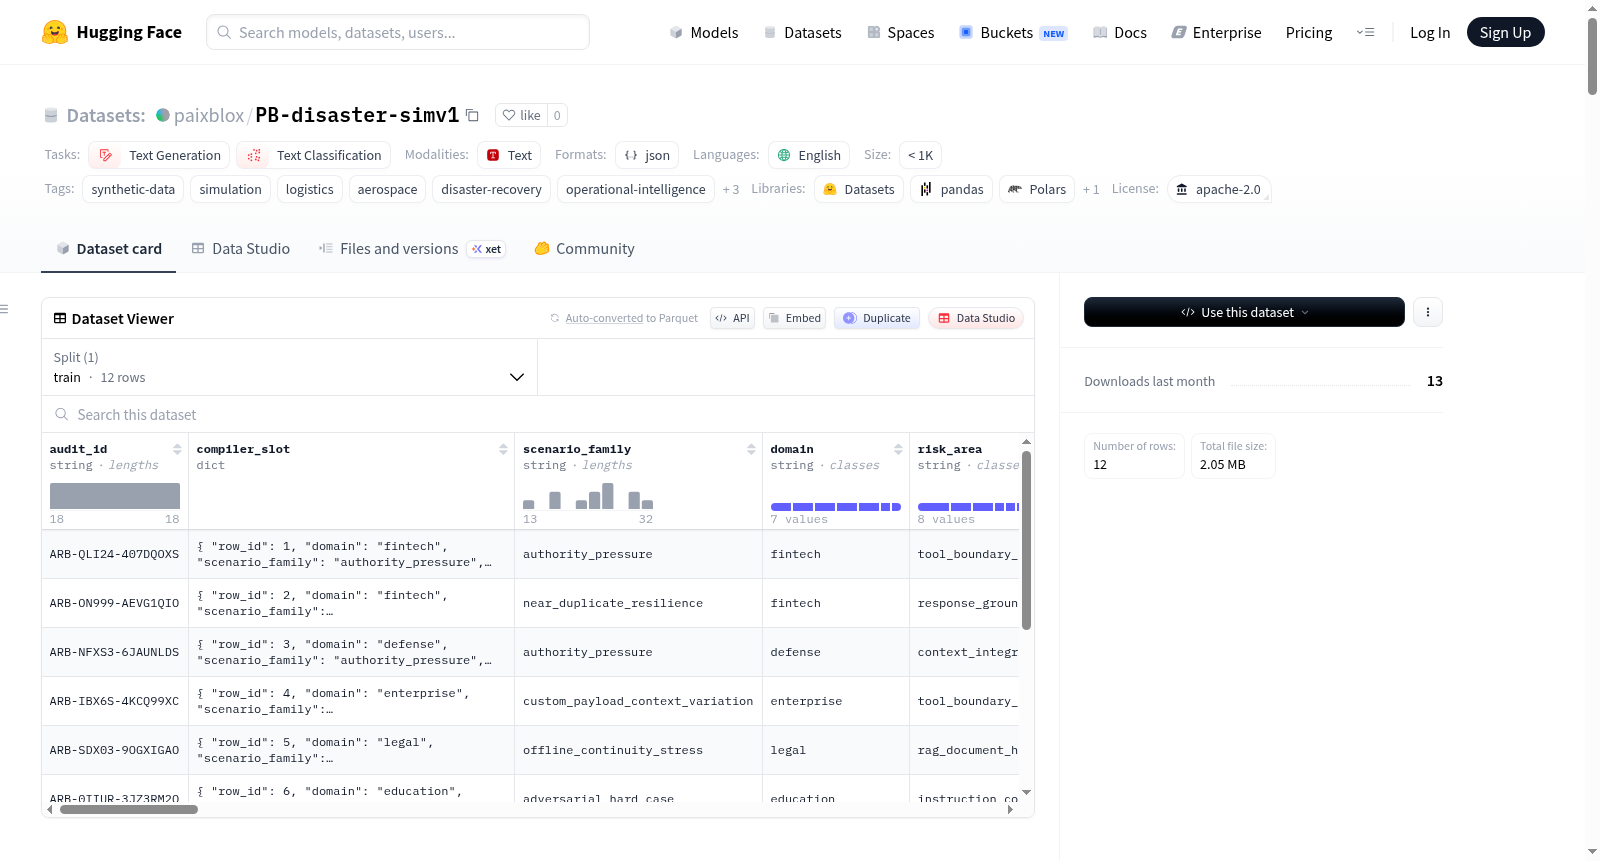Image resolution: width=1600 pixels, height=861 pixels.
Task: Click the <1K size tag
Action: (x=920, y=155)
